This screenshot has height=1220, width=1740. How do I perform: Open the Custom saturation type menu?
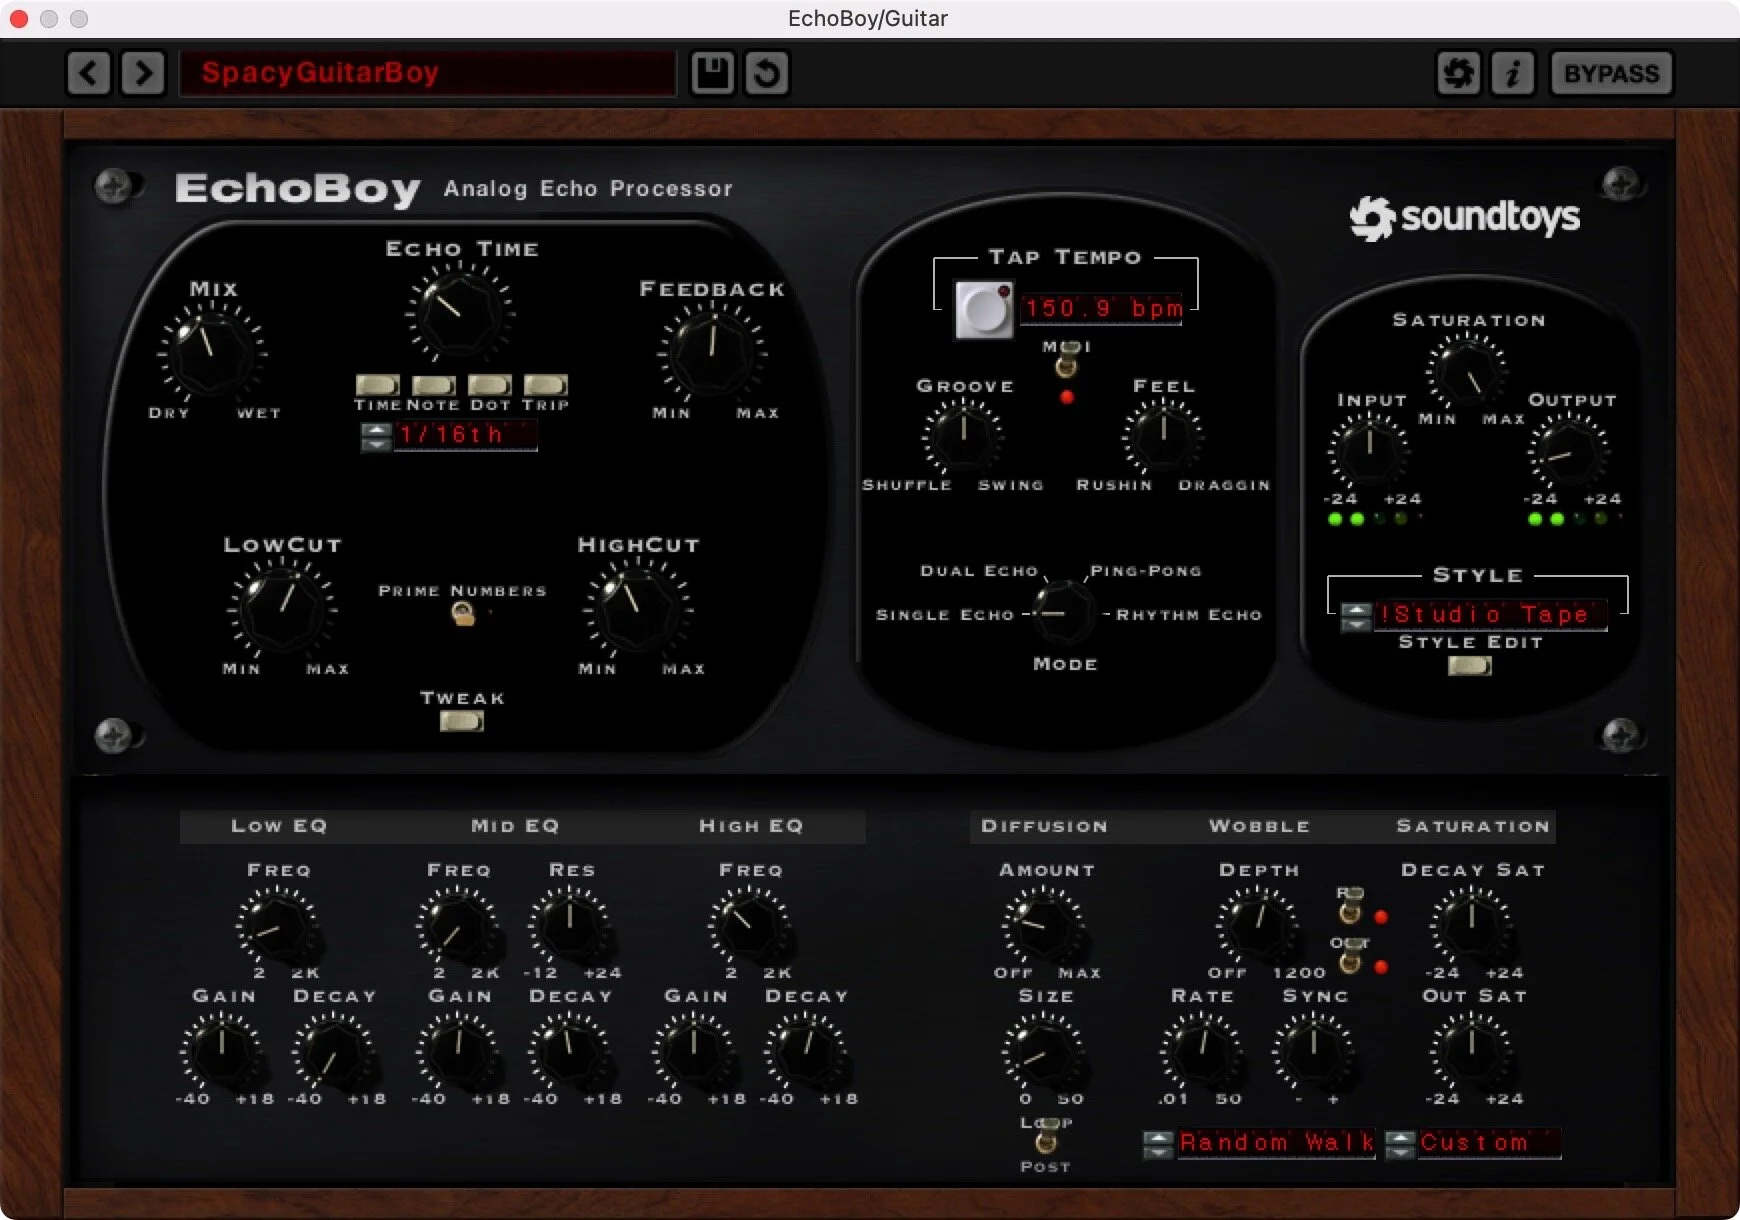pos(1490,1142)
